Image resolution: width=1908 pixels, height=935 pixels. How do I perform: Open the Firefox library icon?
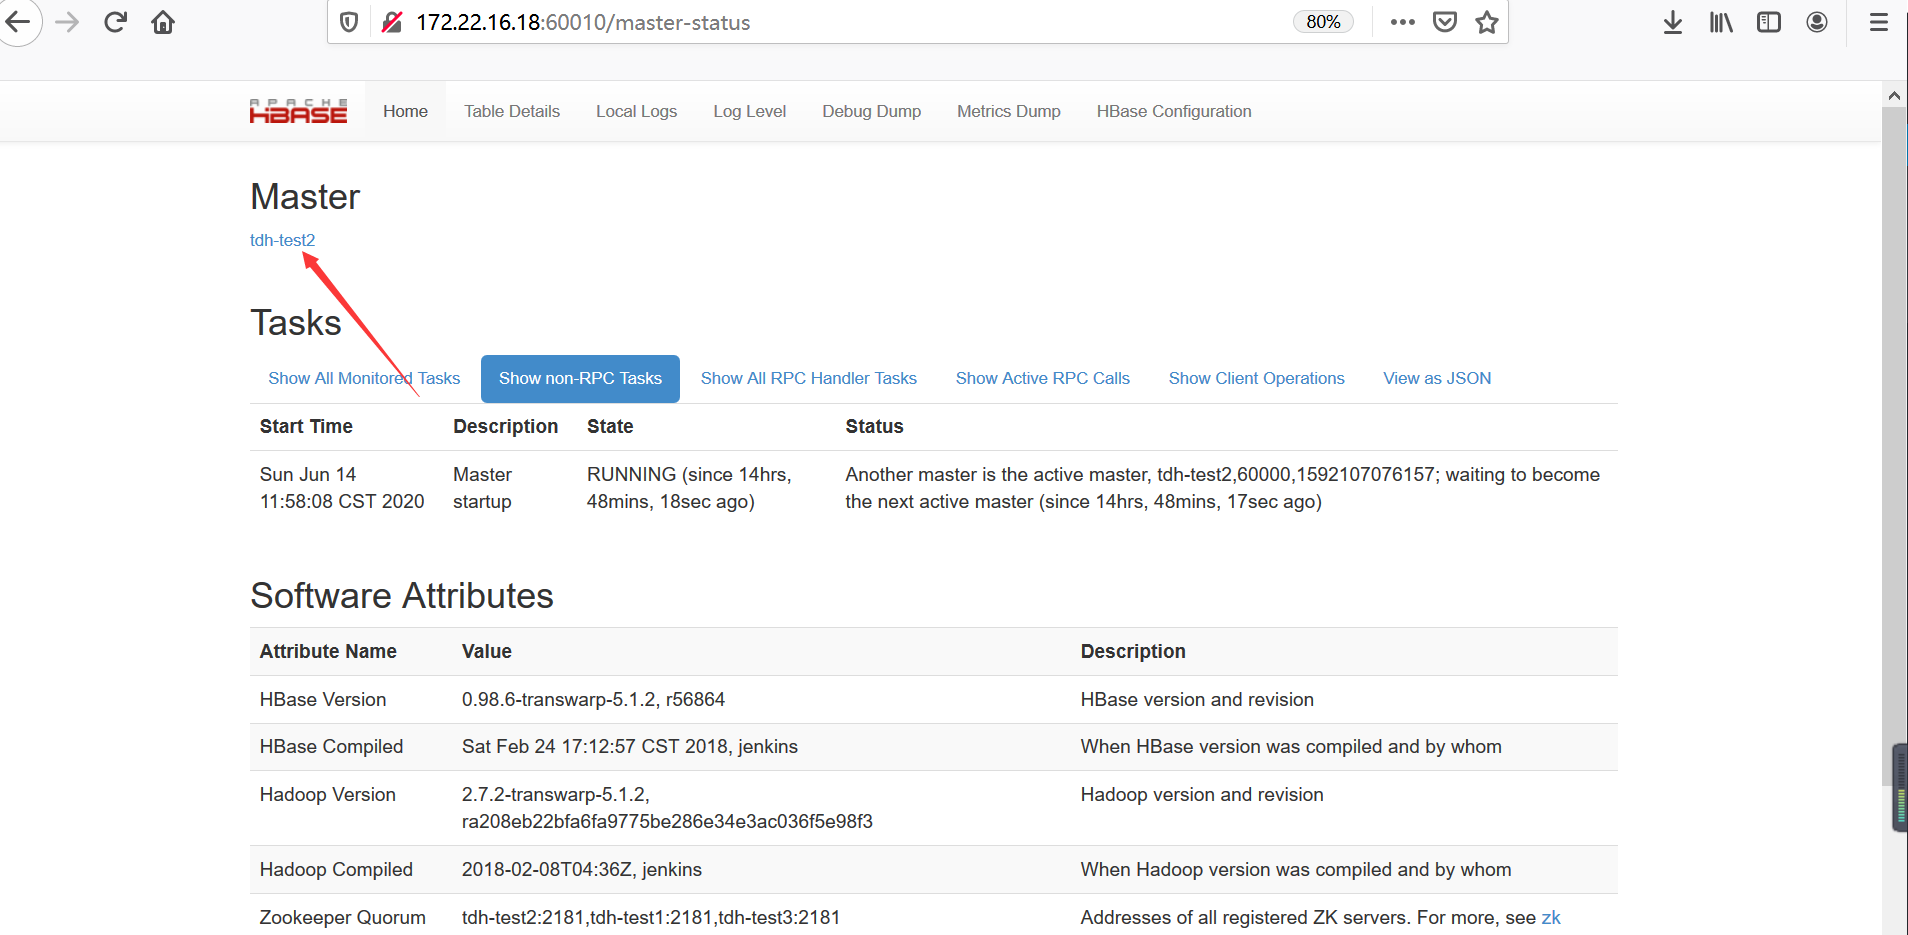click(1720, 21)
